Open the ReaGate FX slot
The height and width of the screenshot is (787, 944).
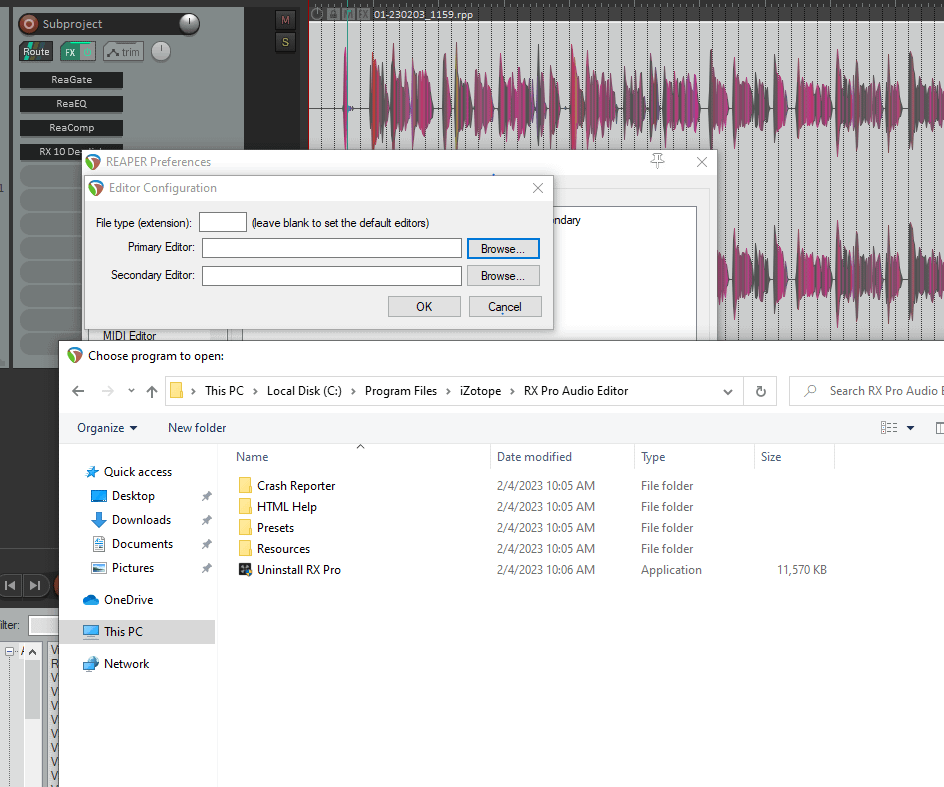tap(71, 79)
